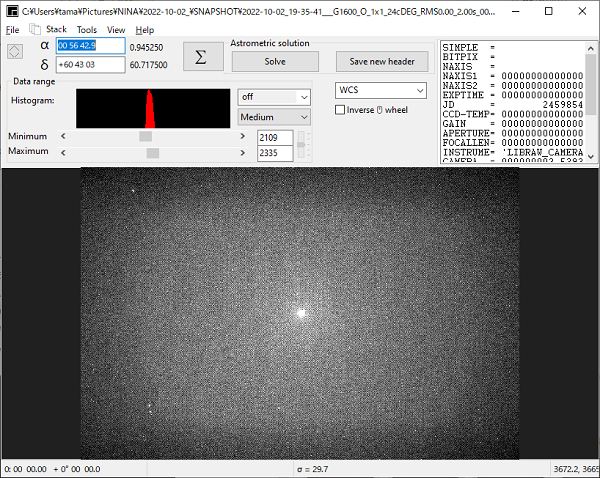The height and width of the screenshot is (478, 600).
Task: Click the header scroll down arrow
Action: coord(590,157)
